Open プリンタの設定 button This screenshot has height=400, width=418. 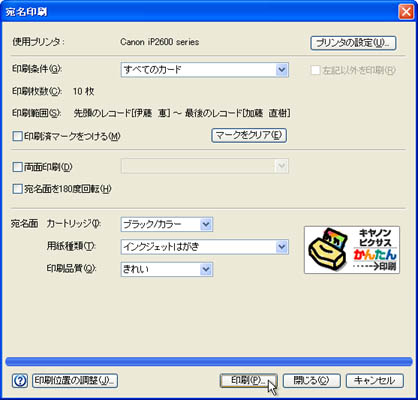(353, 43)
